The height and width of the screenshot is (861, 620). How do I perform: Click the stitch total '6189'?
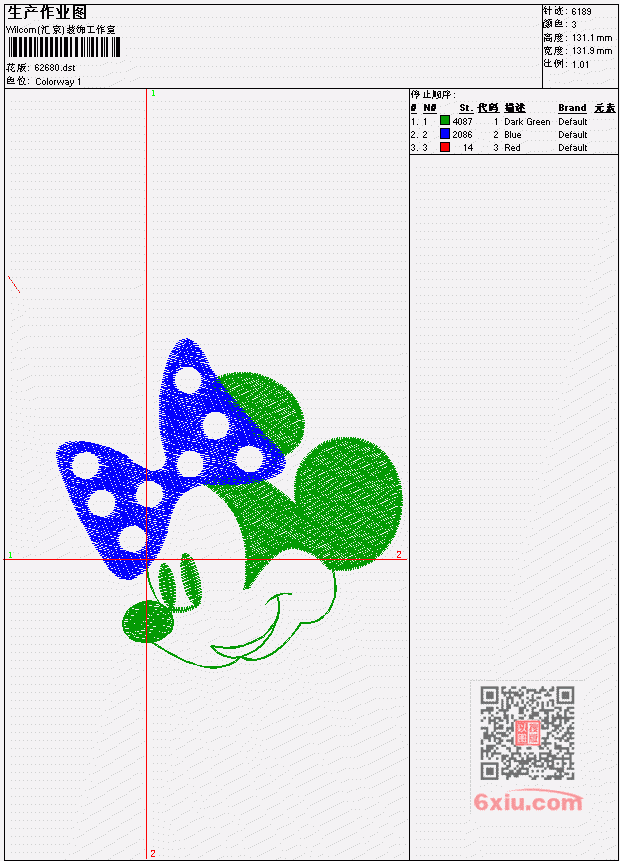581,11
